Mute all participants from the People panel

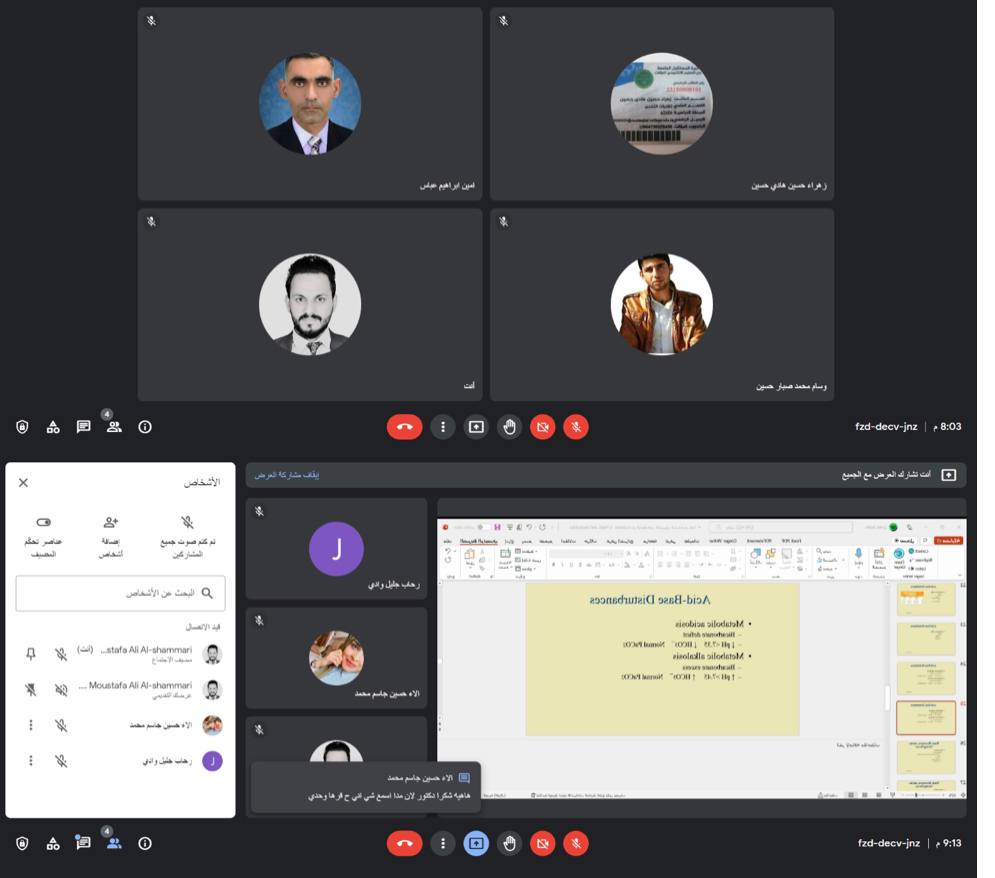pyautogui.click(x=187, y=523)
